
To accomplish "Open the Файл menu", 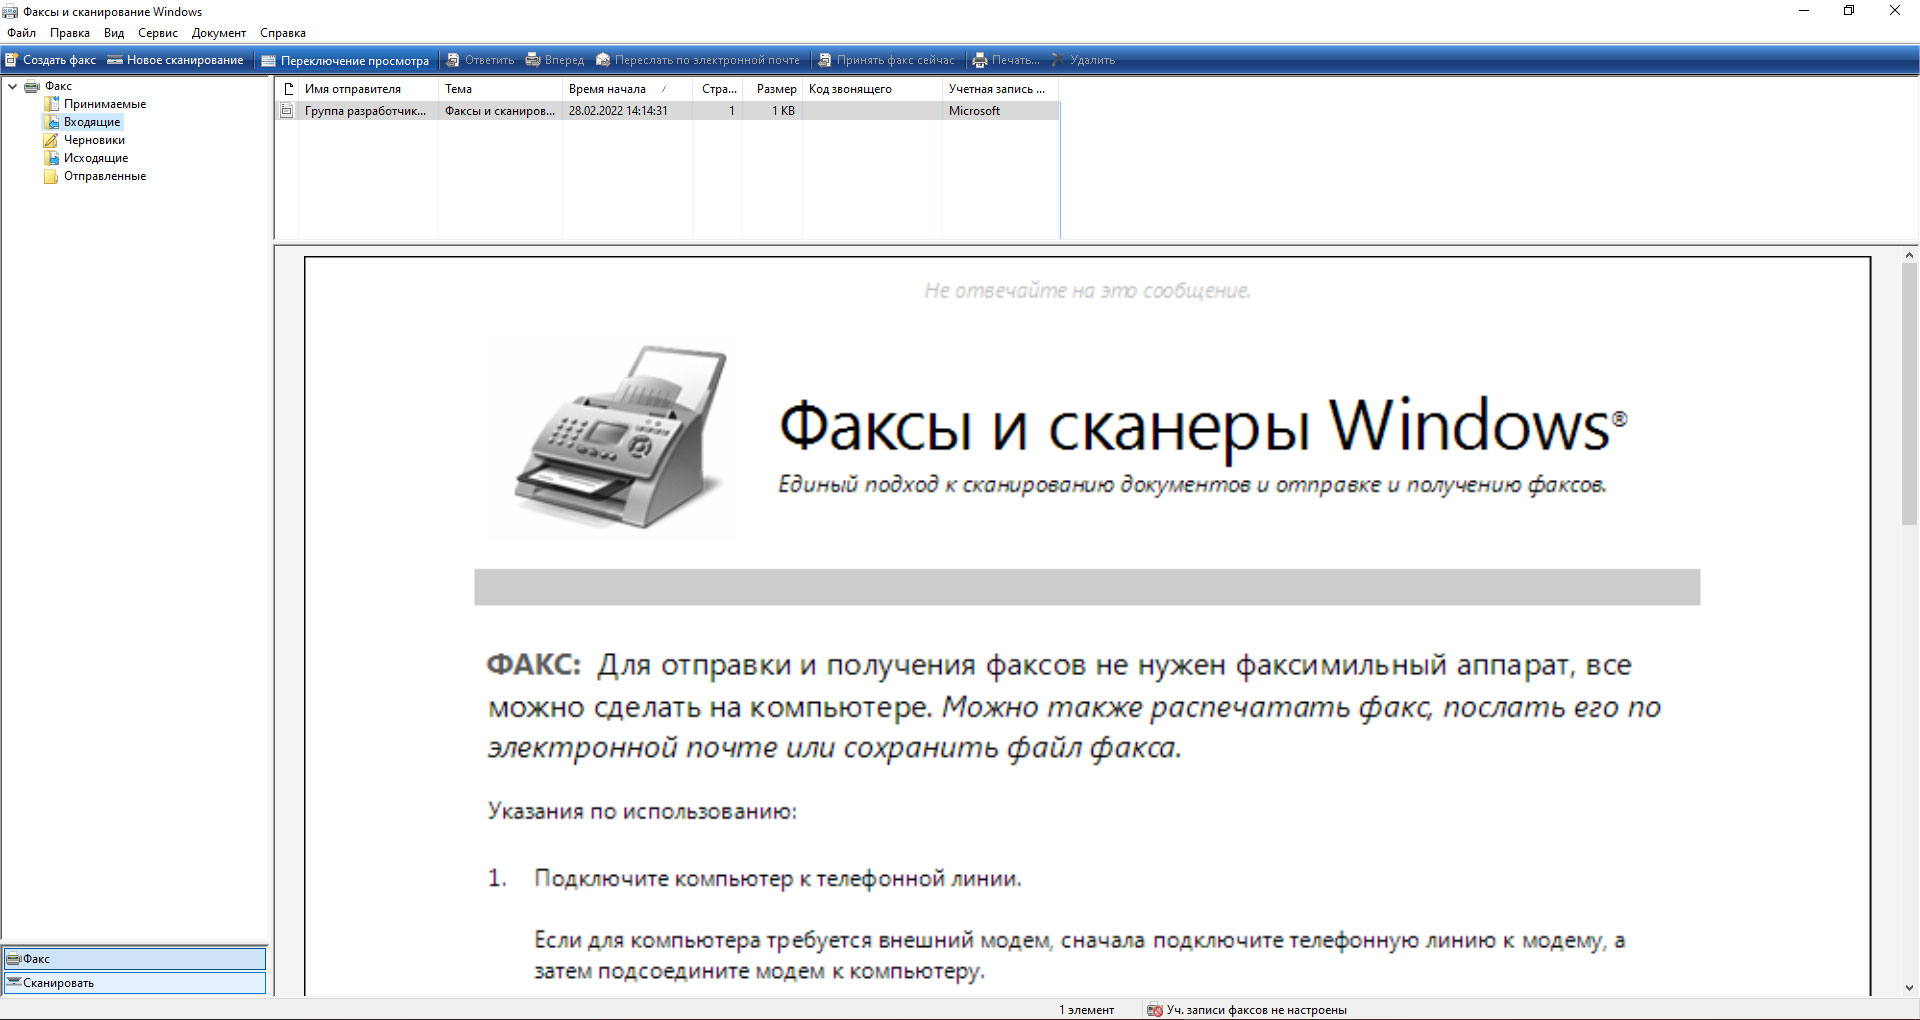I will coord(21,33).
